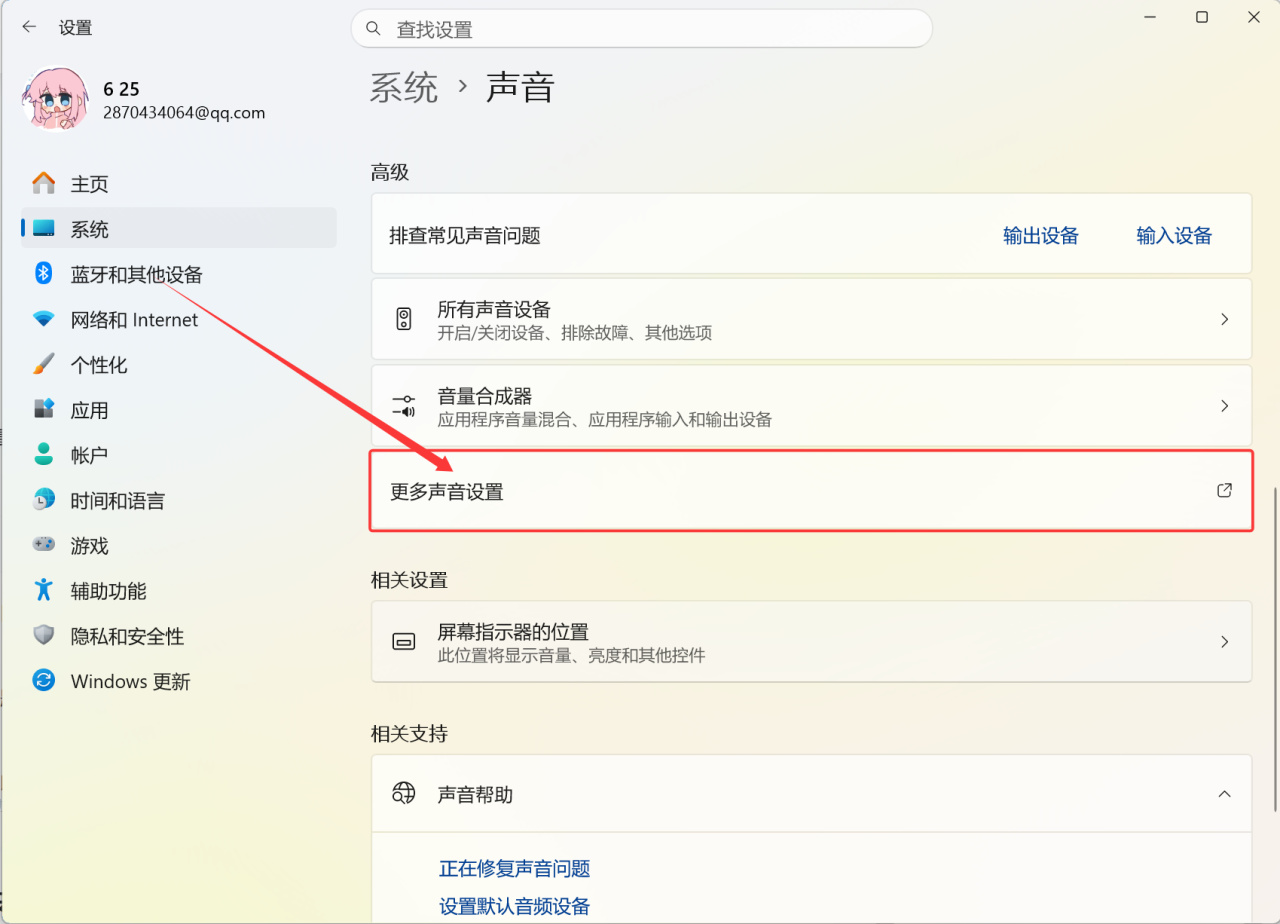This screenshot has width=1280, height=924.
Task: Click the 声音帮助 globe icon
Action: [403, 794]
